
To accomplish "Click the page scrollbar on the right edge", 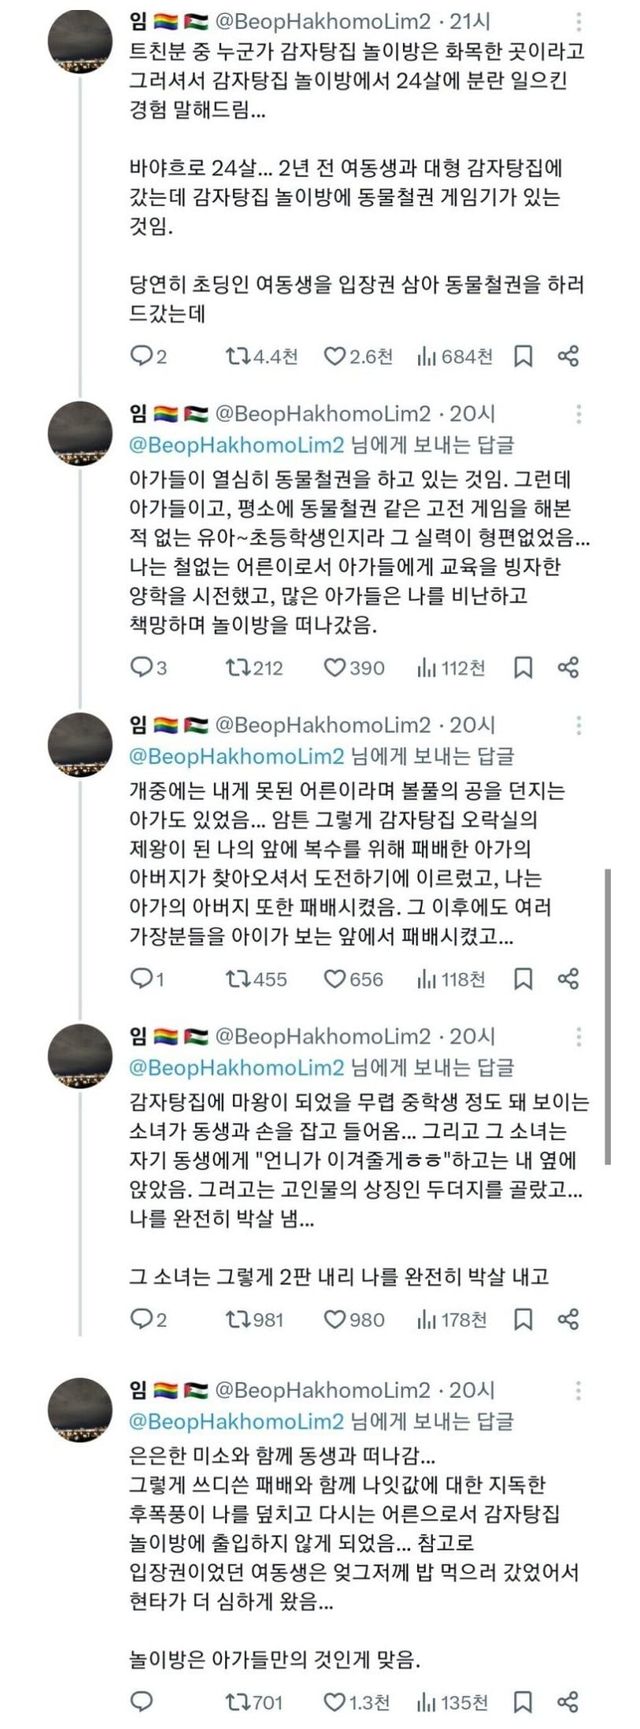I will point(609,950).
